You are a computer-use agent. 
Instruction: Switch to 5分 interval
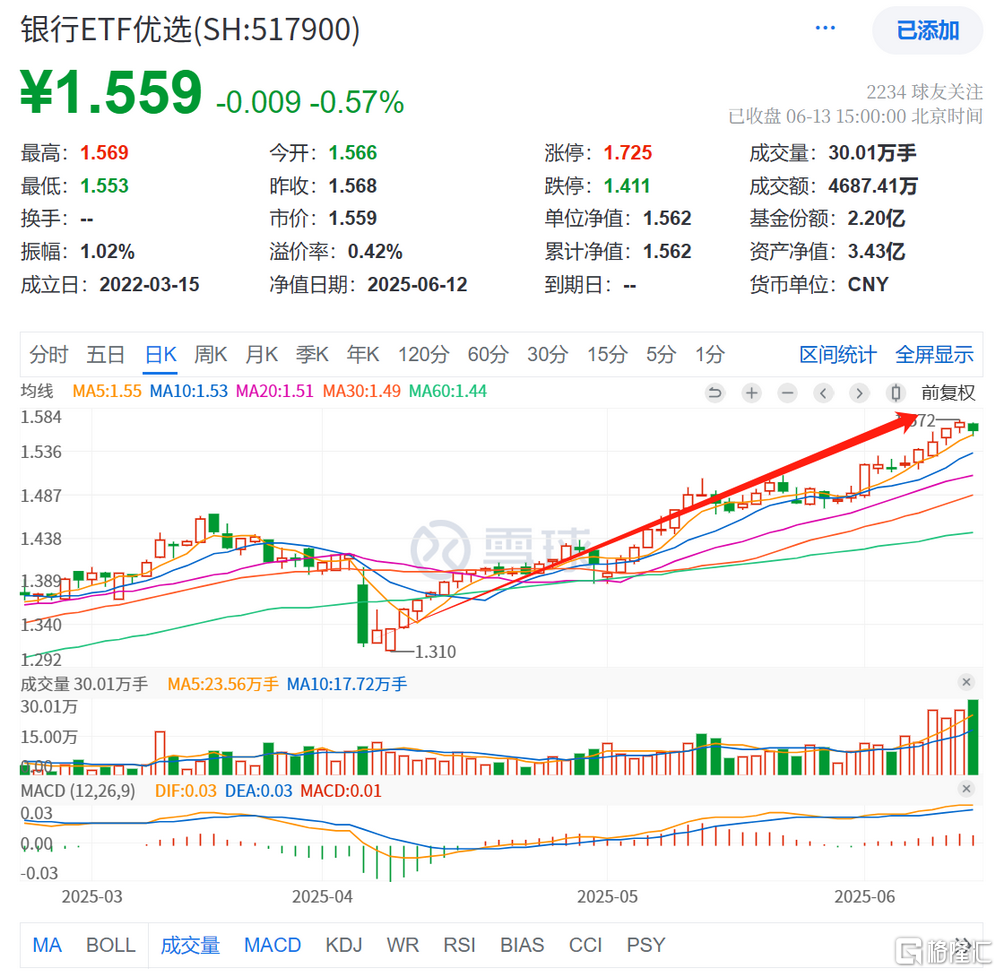661,354
